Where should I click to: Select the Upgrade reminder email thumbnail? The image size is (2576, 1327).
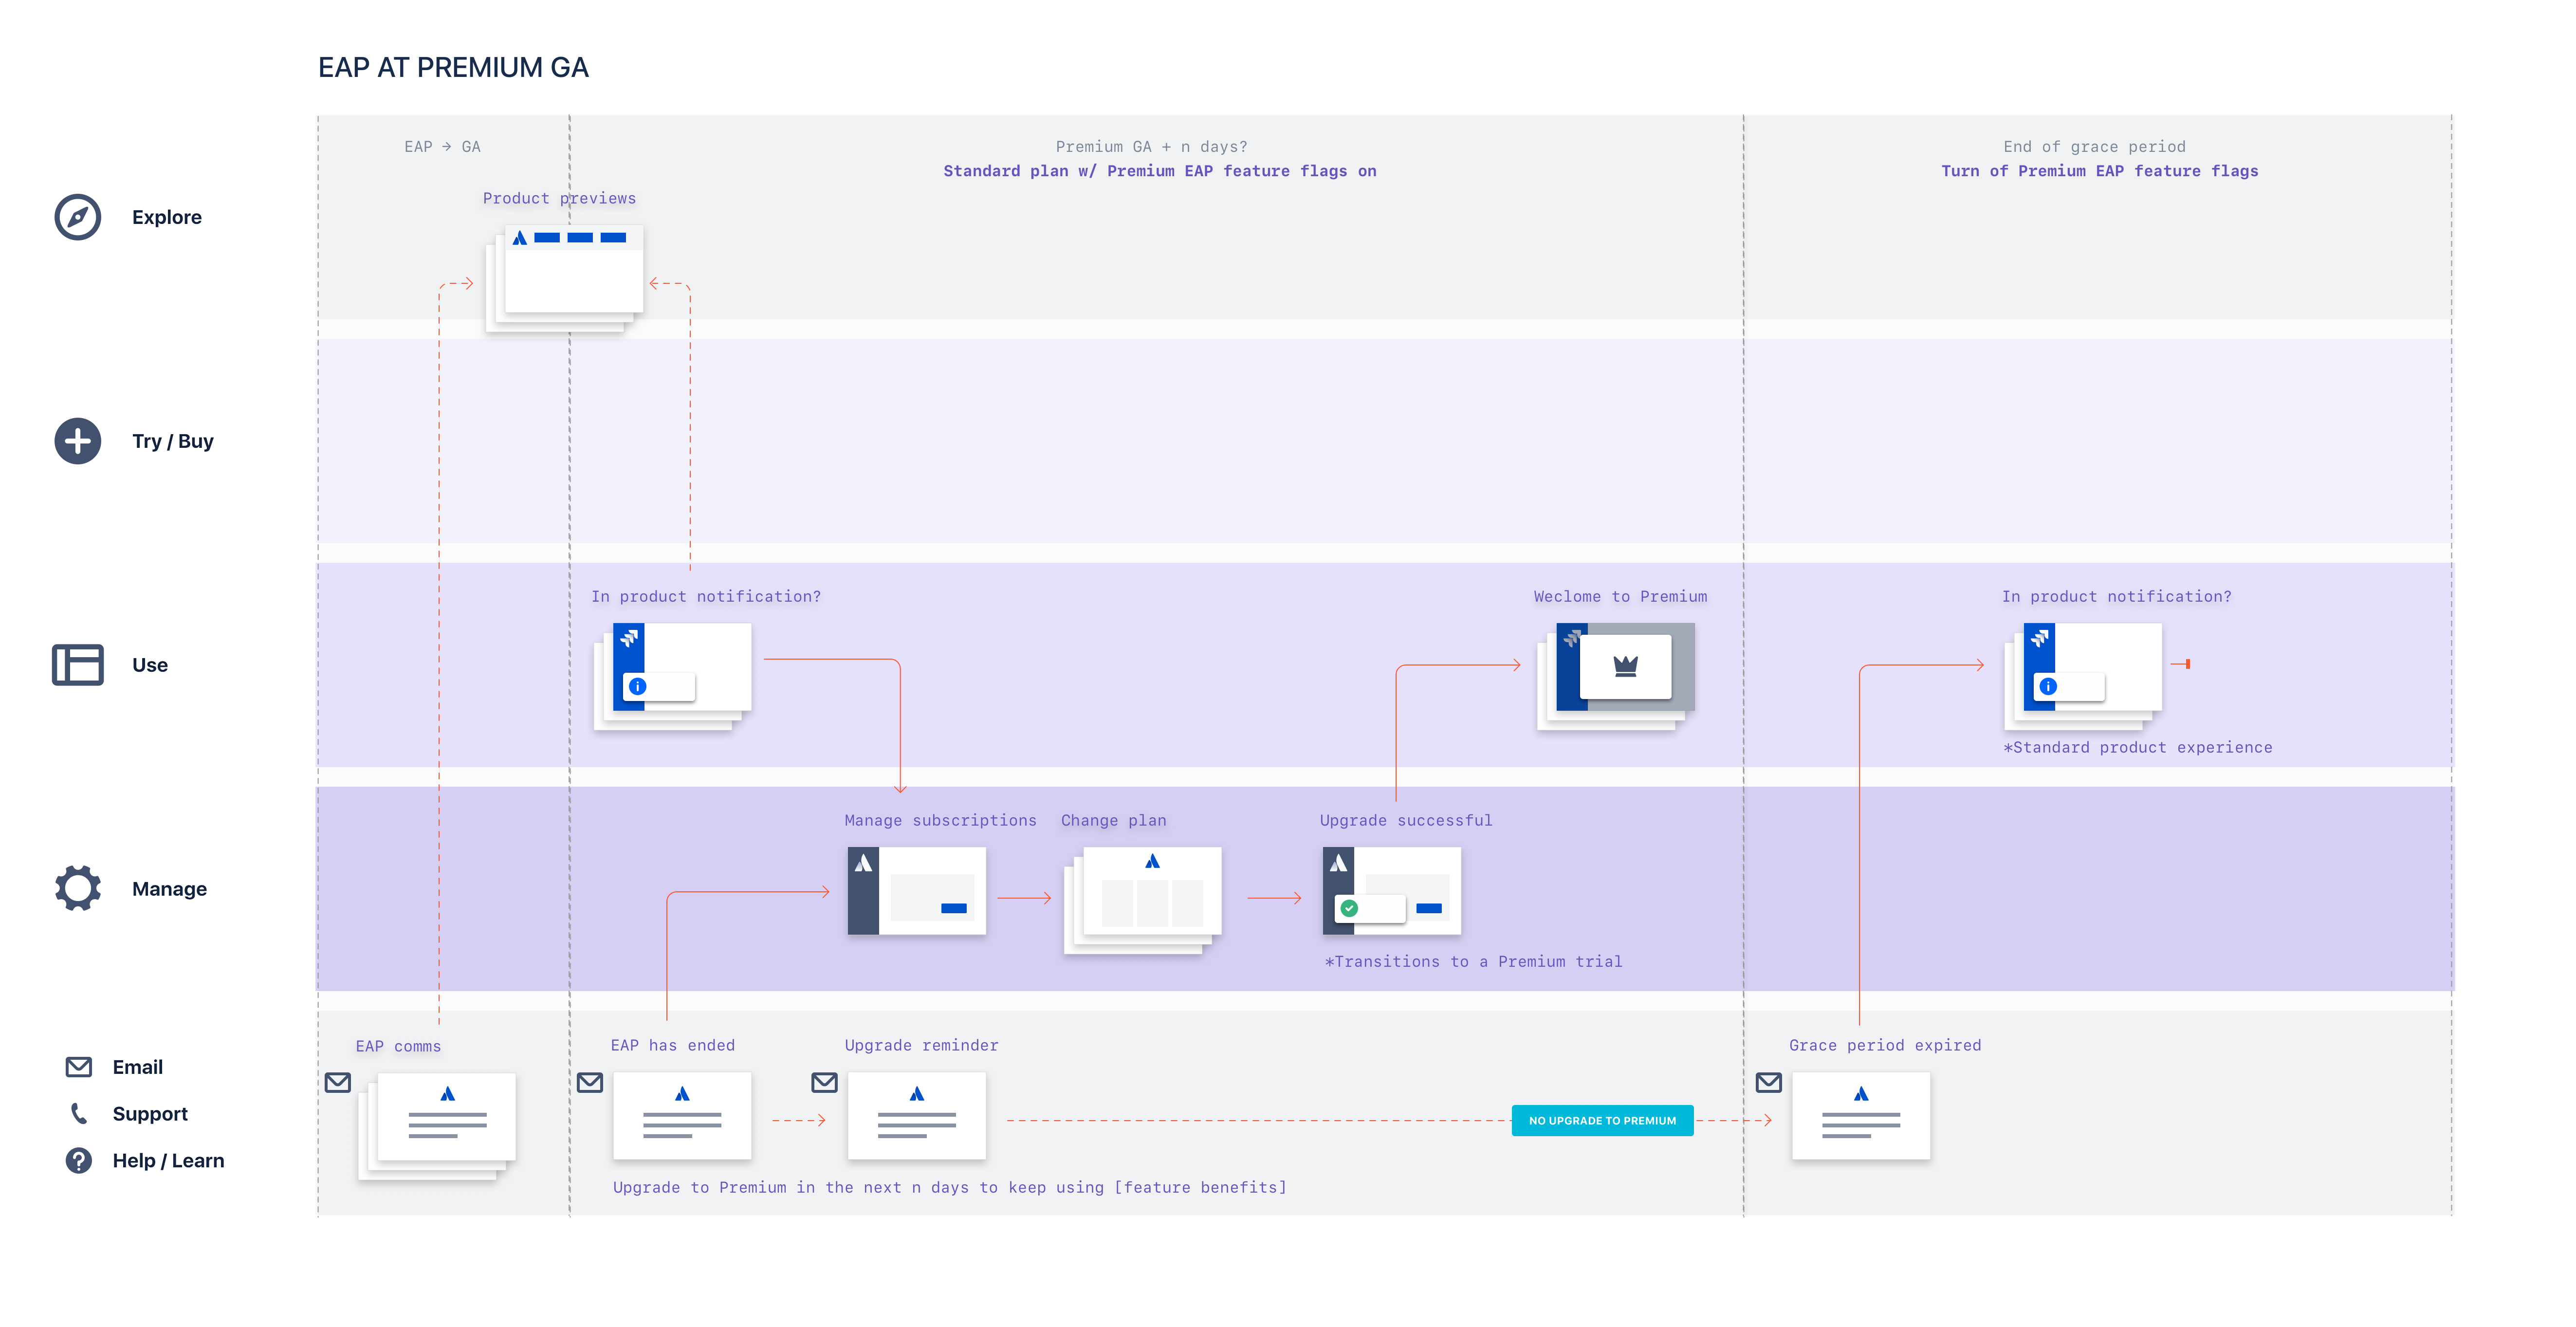click(916, 1116)
